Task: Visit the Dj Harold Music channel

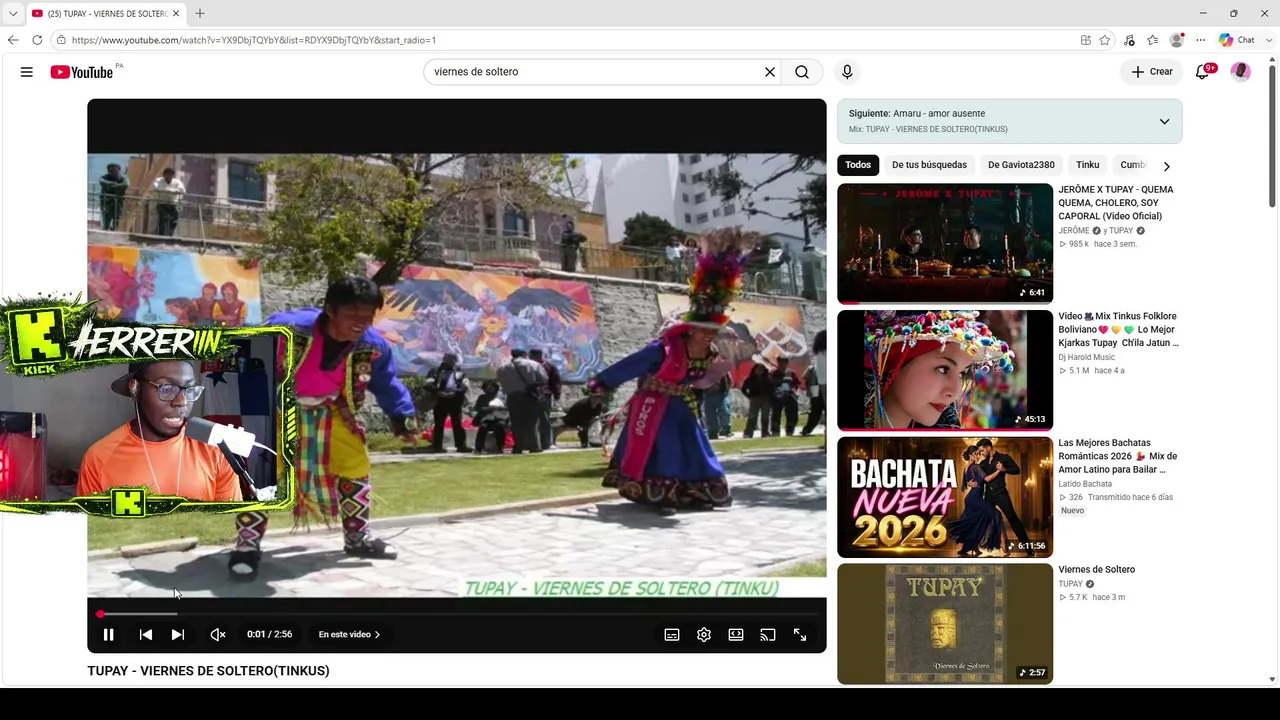Action: coord(1087,357)
